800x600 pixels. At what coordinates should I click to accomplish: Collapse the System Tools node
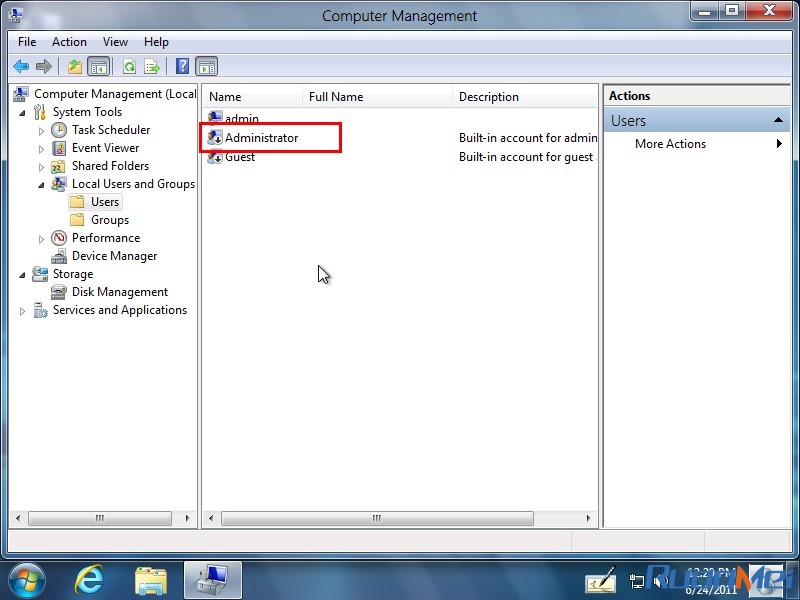[22, 113]
